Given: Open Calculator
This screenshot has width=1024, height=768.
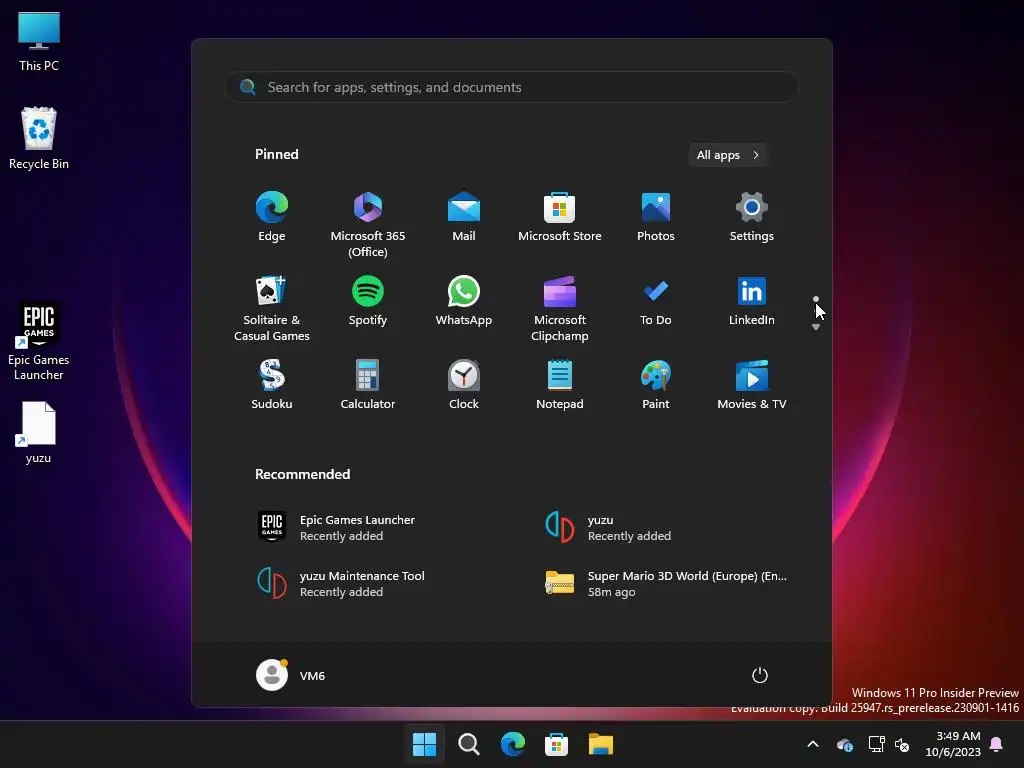Looking at the screenshot, I should tap(368, 385).
